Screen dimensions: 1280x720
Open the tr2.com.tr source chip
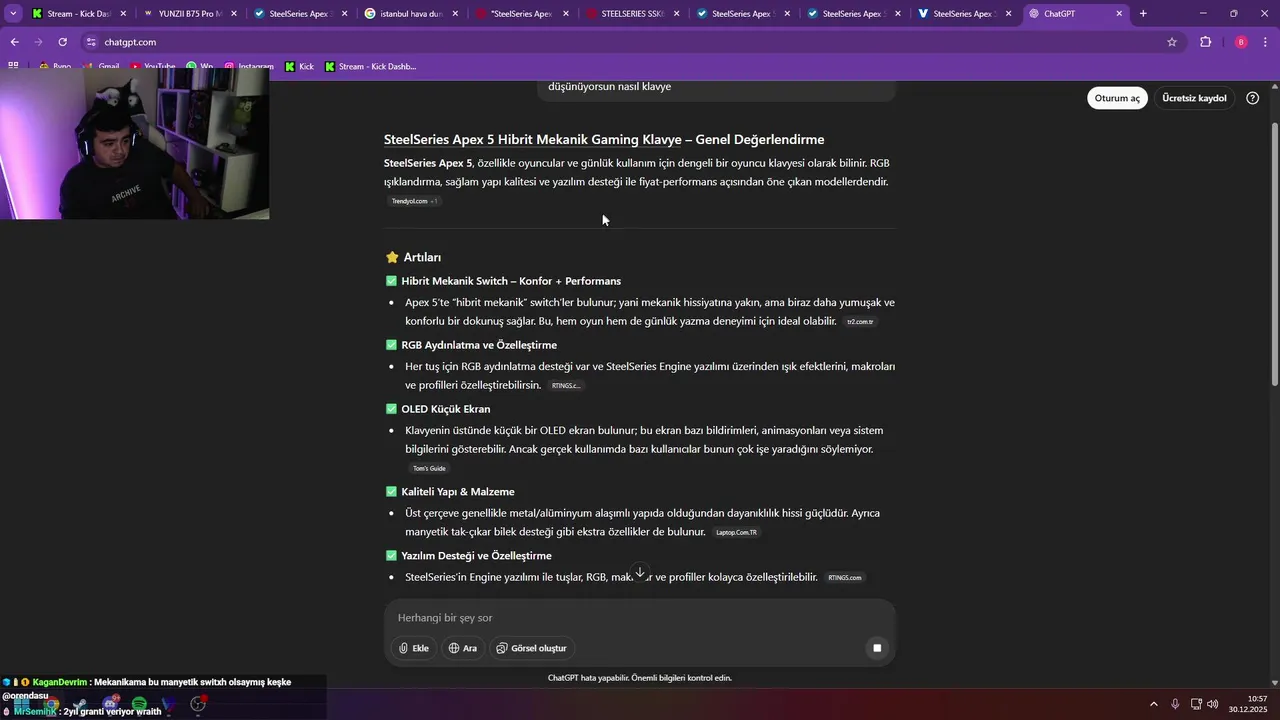coord(860,322)
